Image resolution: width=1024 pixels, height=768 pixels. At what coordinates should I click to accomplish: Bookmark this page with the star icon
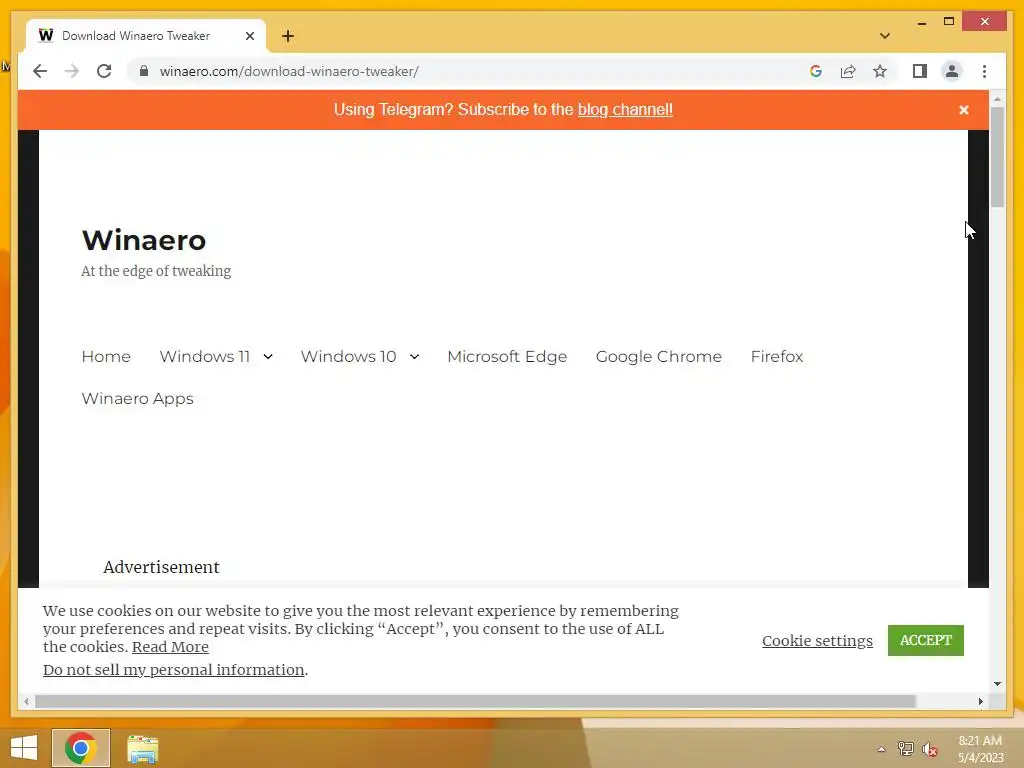point(880,71)
